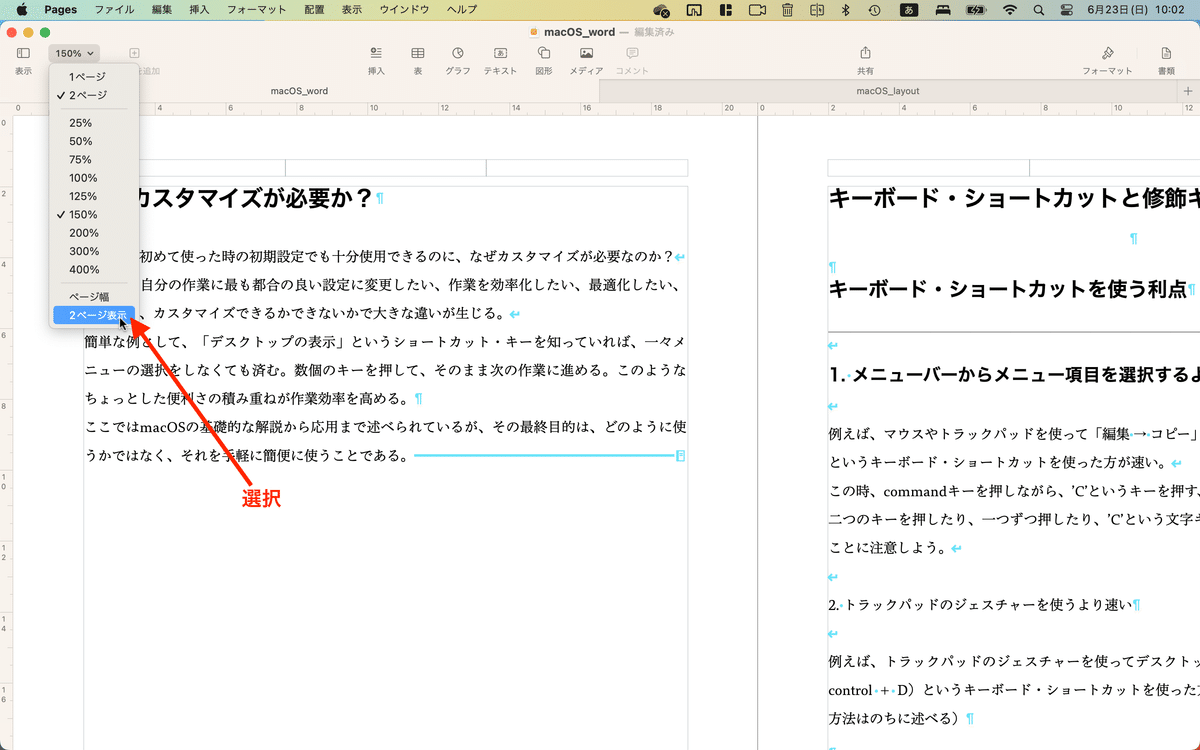Click the document icon beside macOS_word title

tap(533, 32)
